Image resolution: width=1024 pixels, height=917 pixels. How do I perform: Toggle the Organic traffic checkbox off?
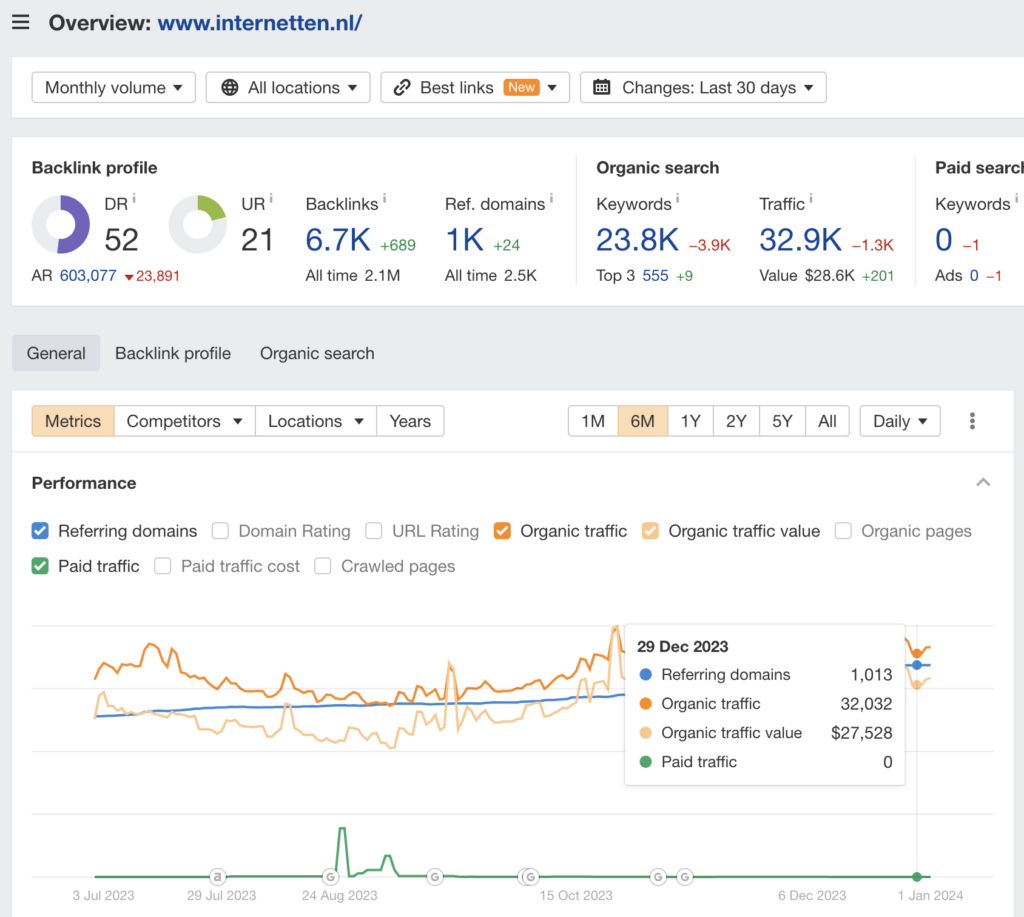[x=502, y=531]
